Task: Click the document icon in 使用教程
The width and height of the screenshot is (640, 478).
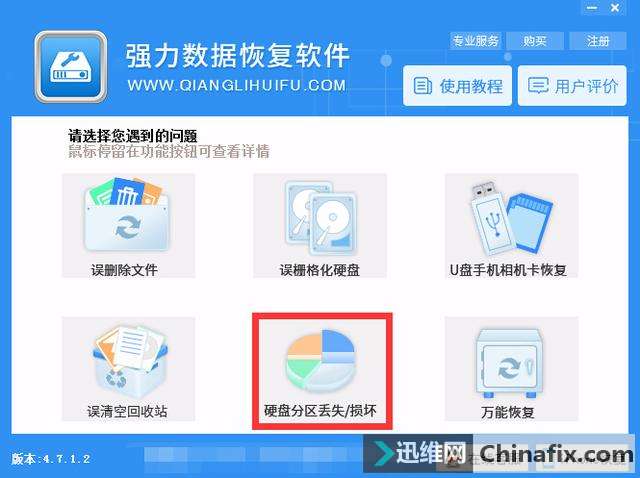Action: [422, 86]
